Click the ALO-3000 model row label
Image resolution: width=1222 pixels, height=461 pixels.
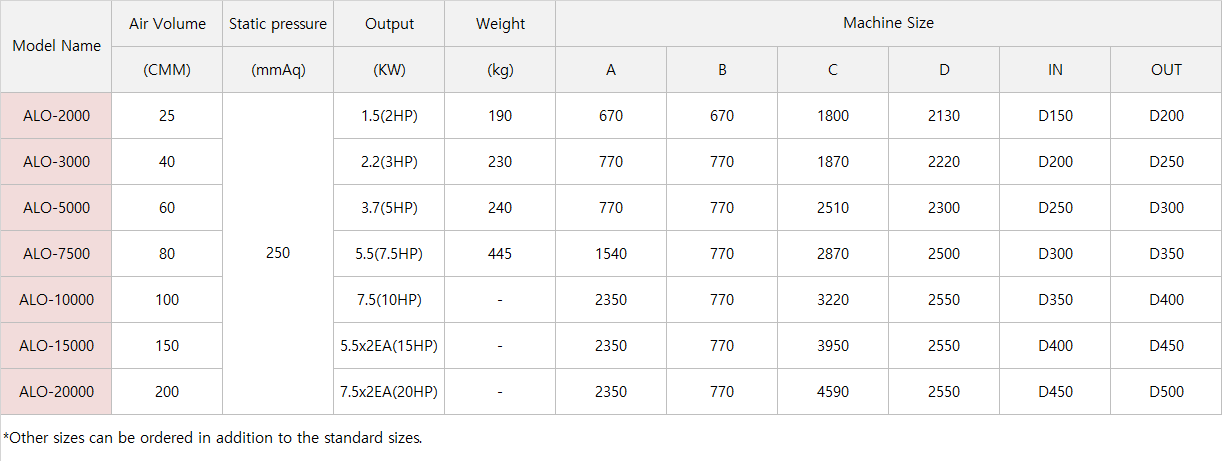click(56, 162)
